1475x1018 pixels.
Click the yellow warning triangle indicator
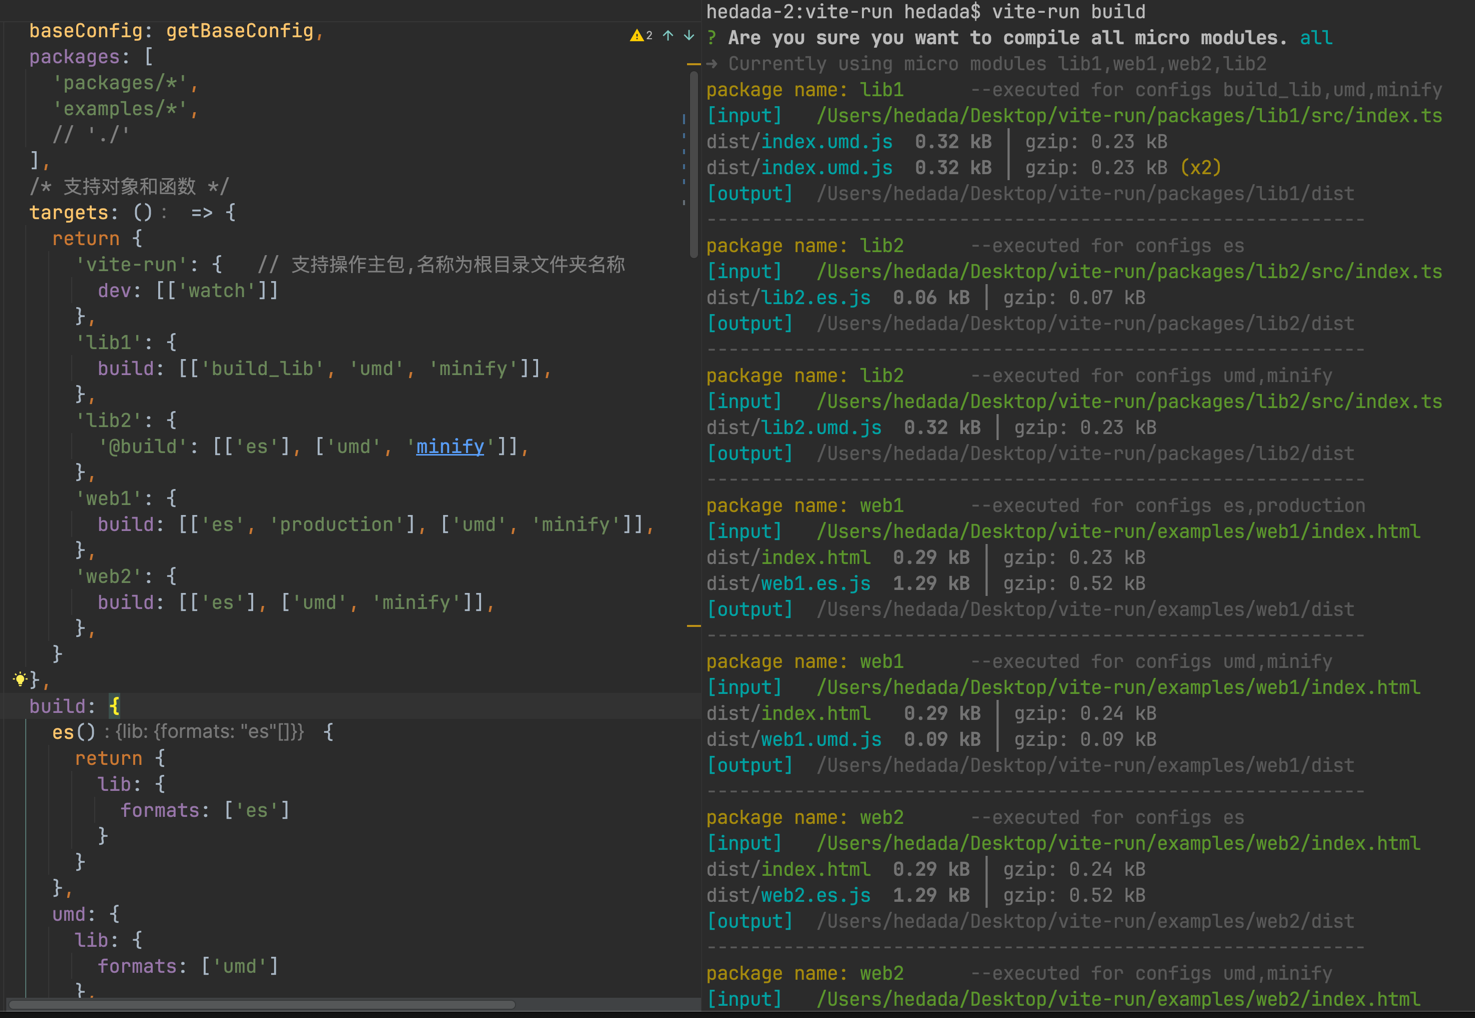click(x=637, y=35)
